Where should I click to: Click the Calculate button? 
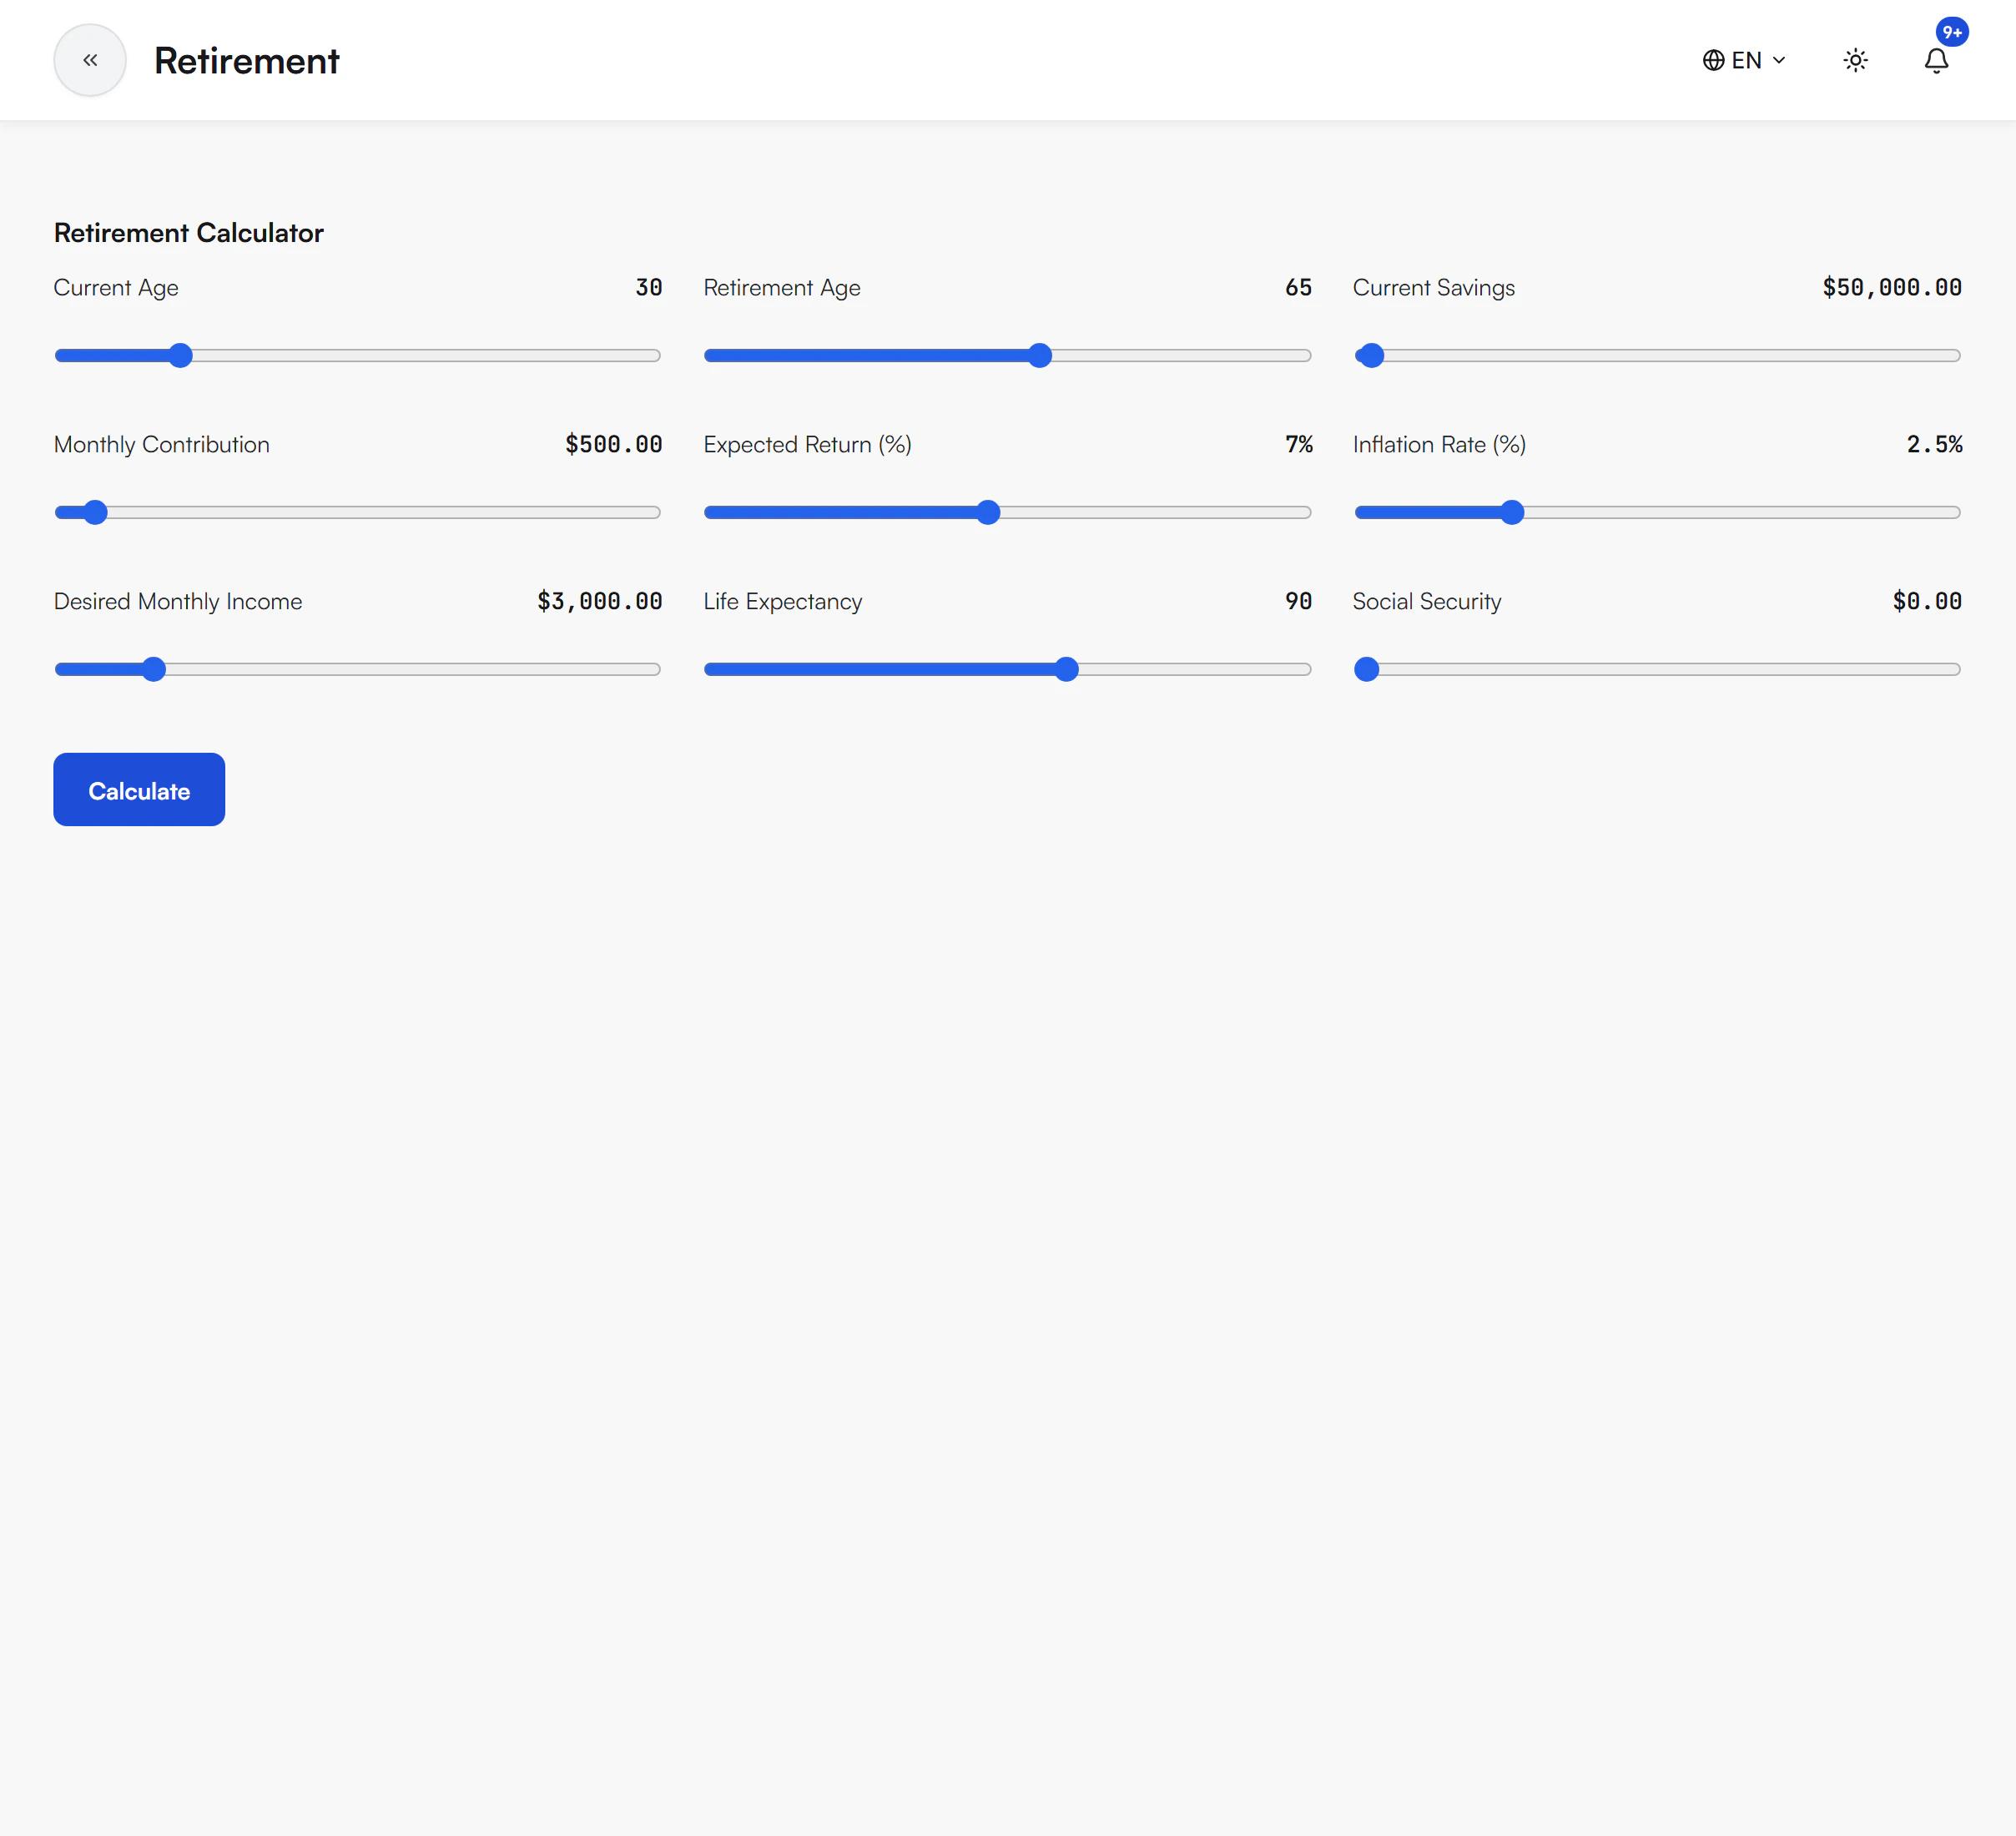(x=139, y=790)
